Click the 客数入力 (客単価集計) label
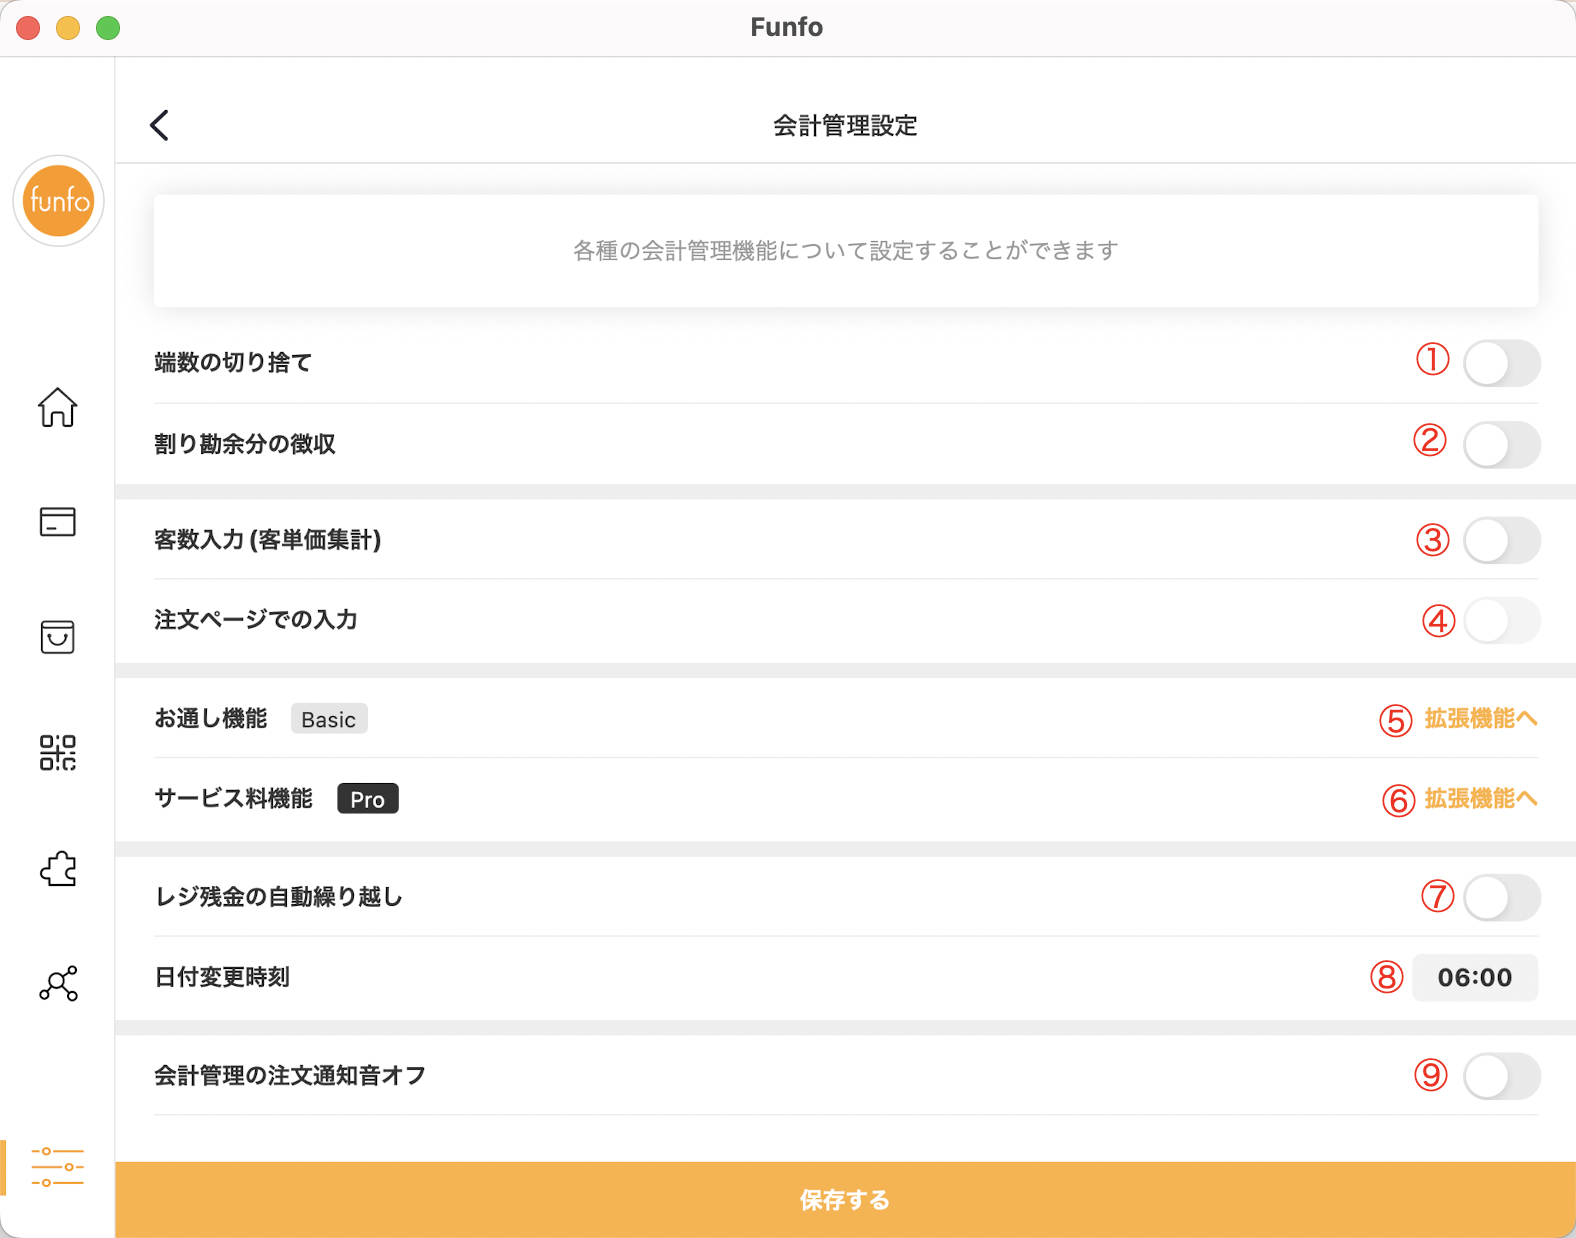1576x1238 pixels. pos(268,540)
